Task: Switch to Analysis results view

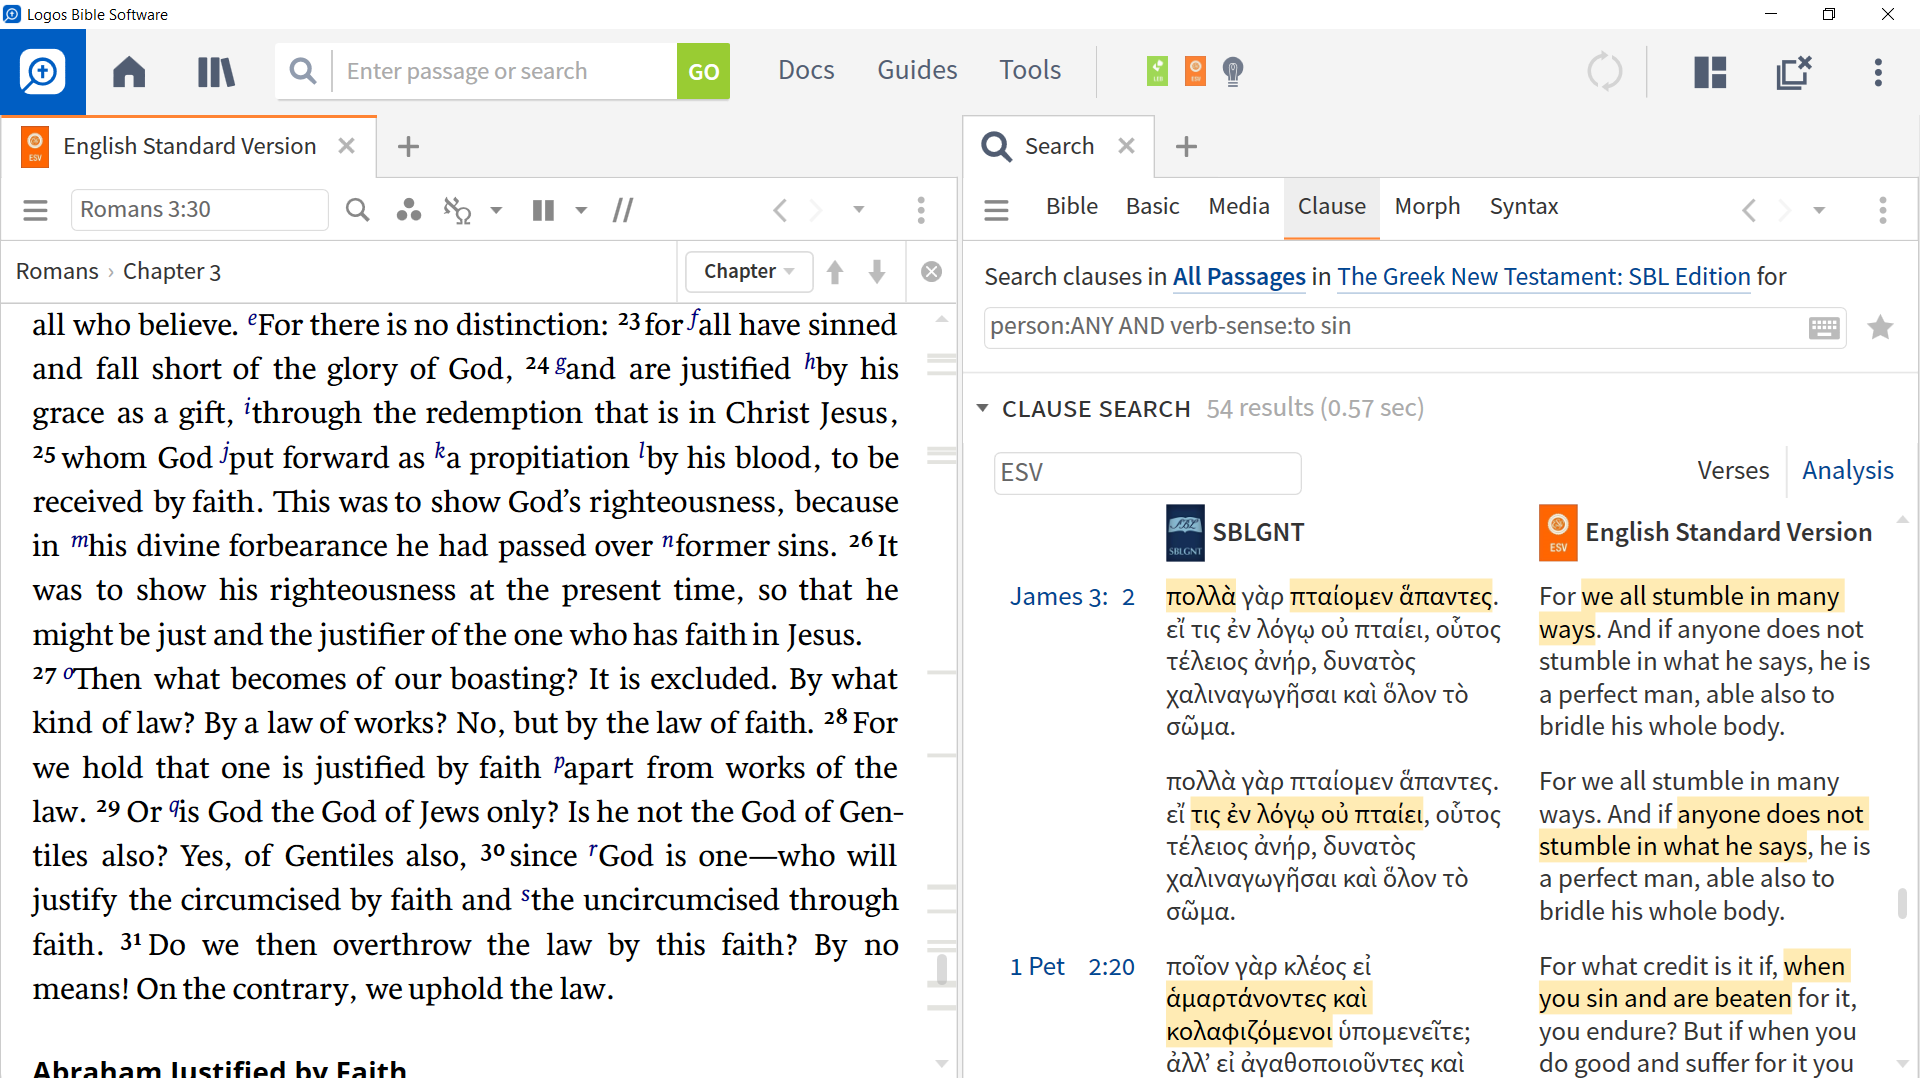Action: click(1847, 471)
